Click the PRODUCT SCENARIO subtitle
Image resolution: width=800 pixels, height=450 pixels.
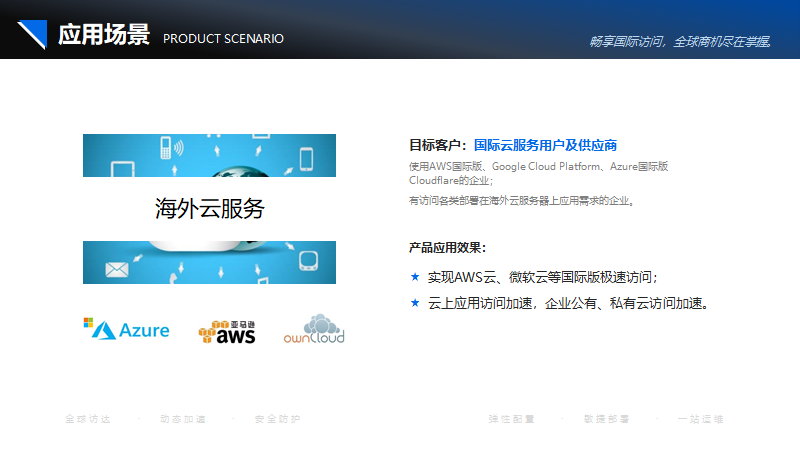tap(223, 39)
